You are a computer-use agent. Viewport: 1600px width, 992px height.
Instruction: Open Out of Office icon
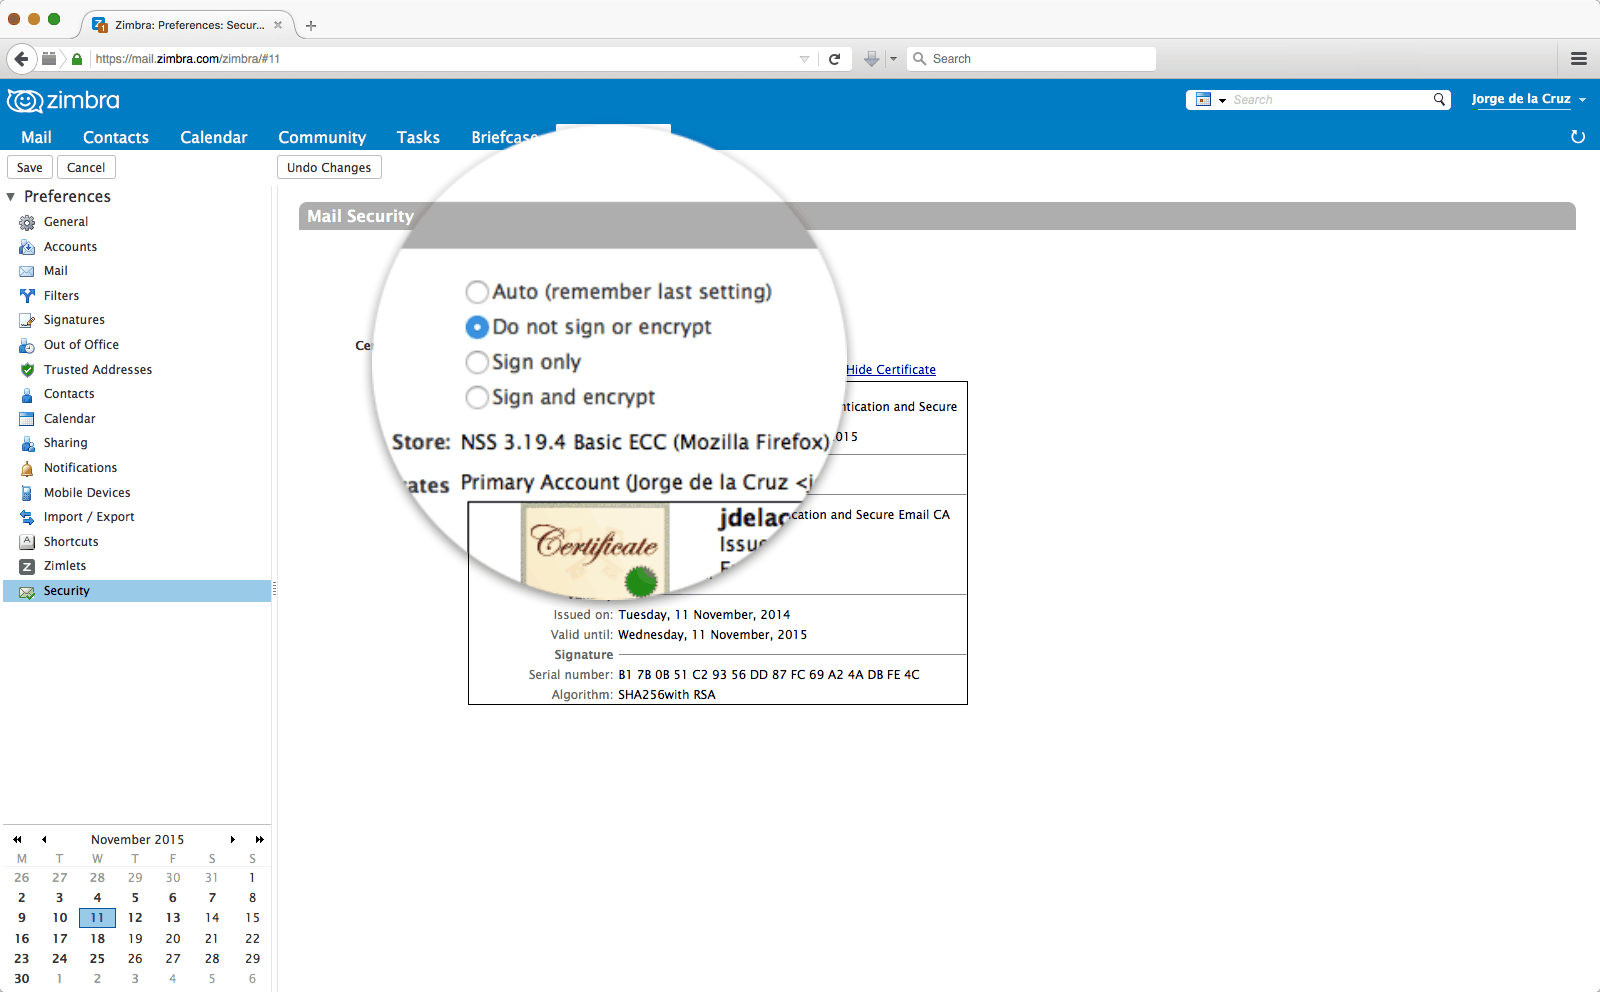[27, 345]
